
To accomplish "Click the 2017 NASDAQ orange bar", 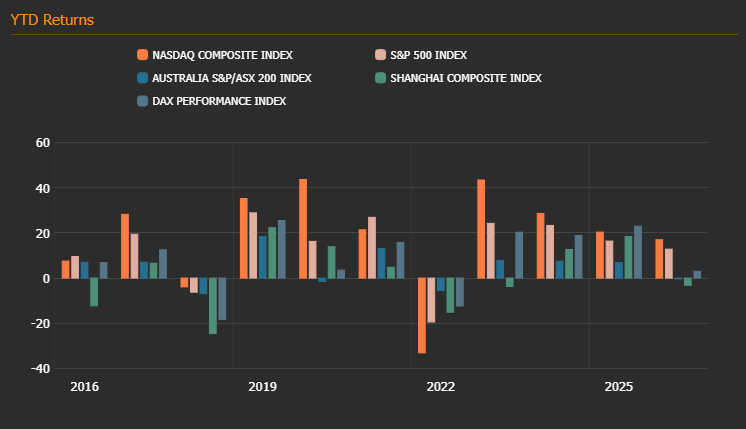I will [125, 246].
